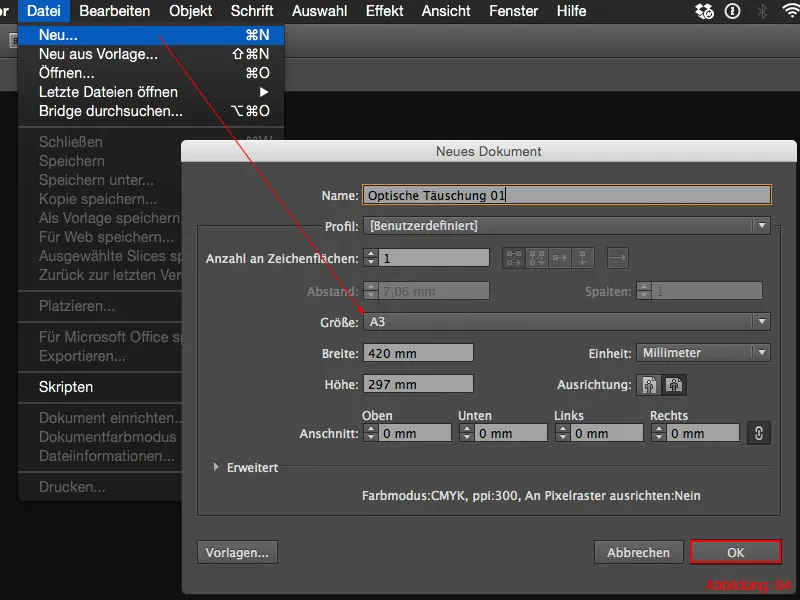Open the Fenster menu

(x=513, y=11)
